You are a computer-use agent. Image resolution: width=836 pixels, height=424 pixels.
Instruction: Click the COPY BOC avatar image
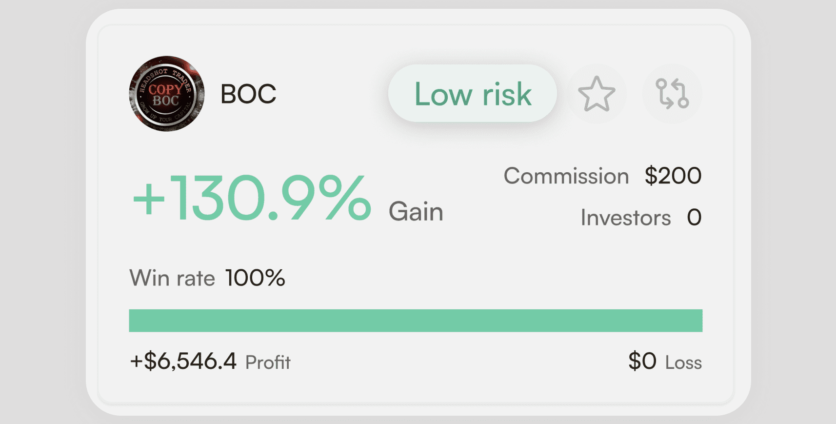tap(166, 94)
